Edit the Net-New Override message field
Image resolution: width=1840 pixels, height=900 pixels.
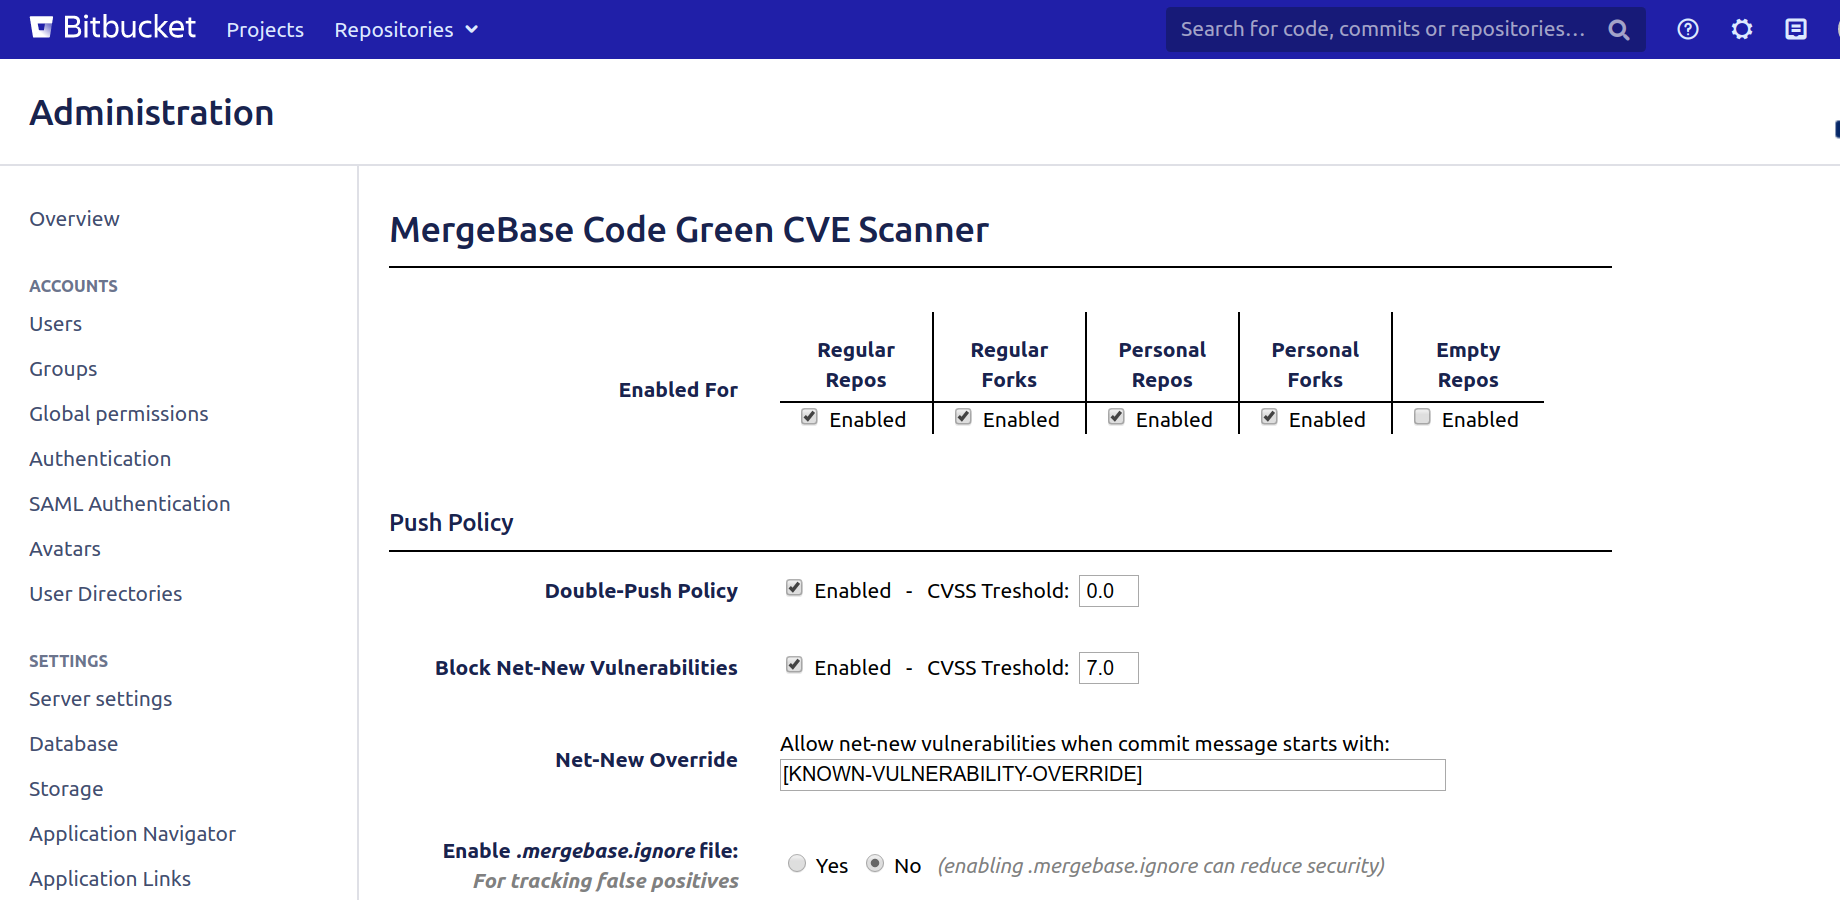(1112, 775)
